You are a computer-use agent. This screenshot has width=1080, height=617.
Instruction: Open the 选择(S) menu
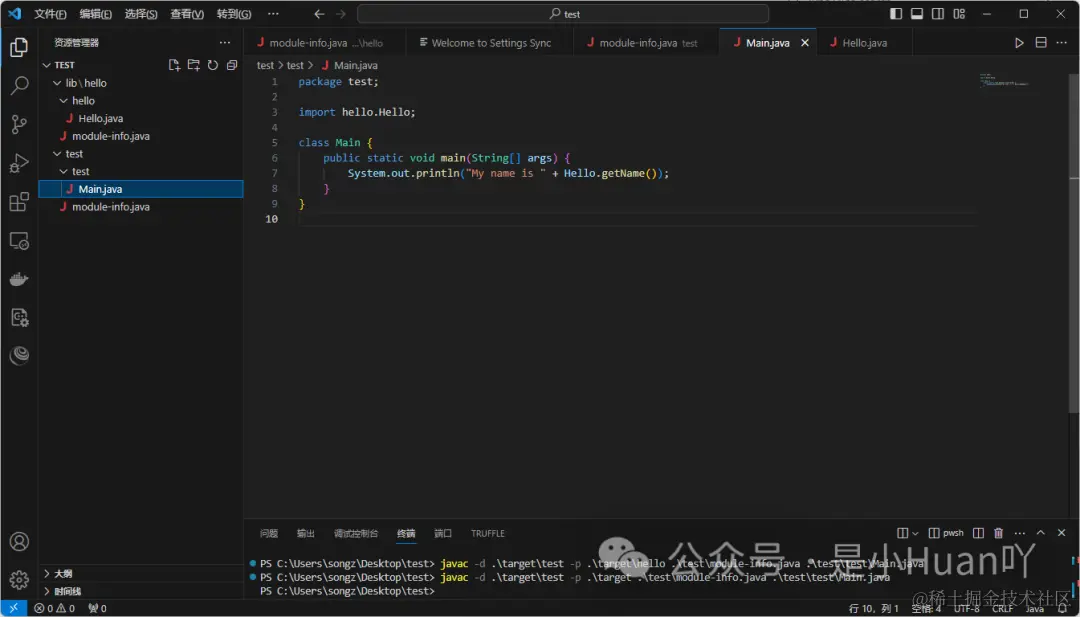click(x=141, y=14)
